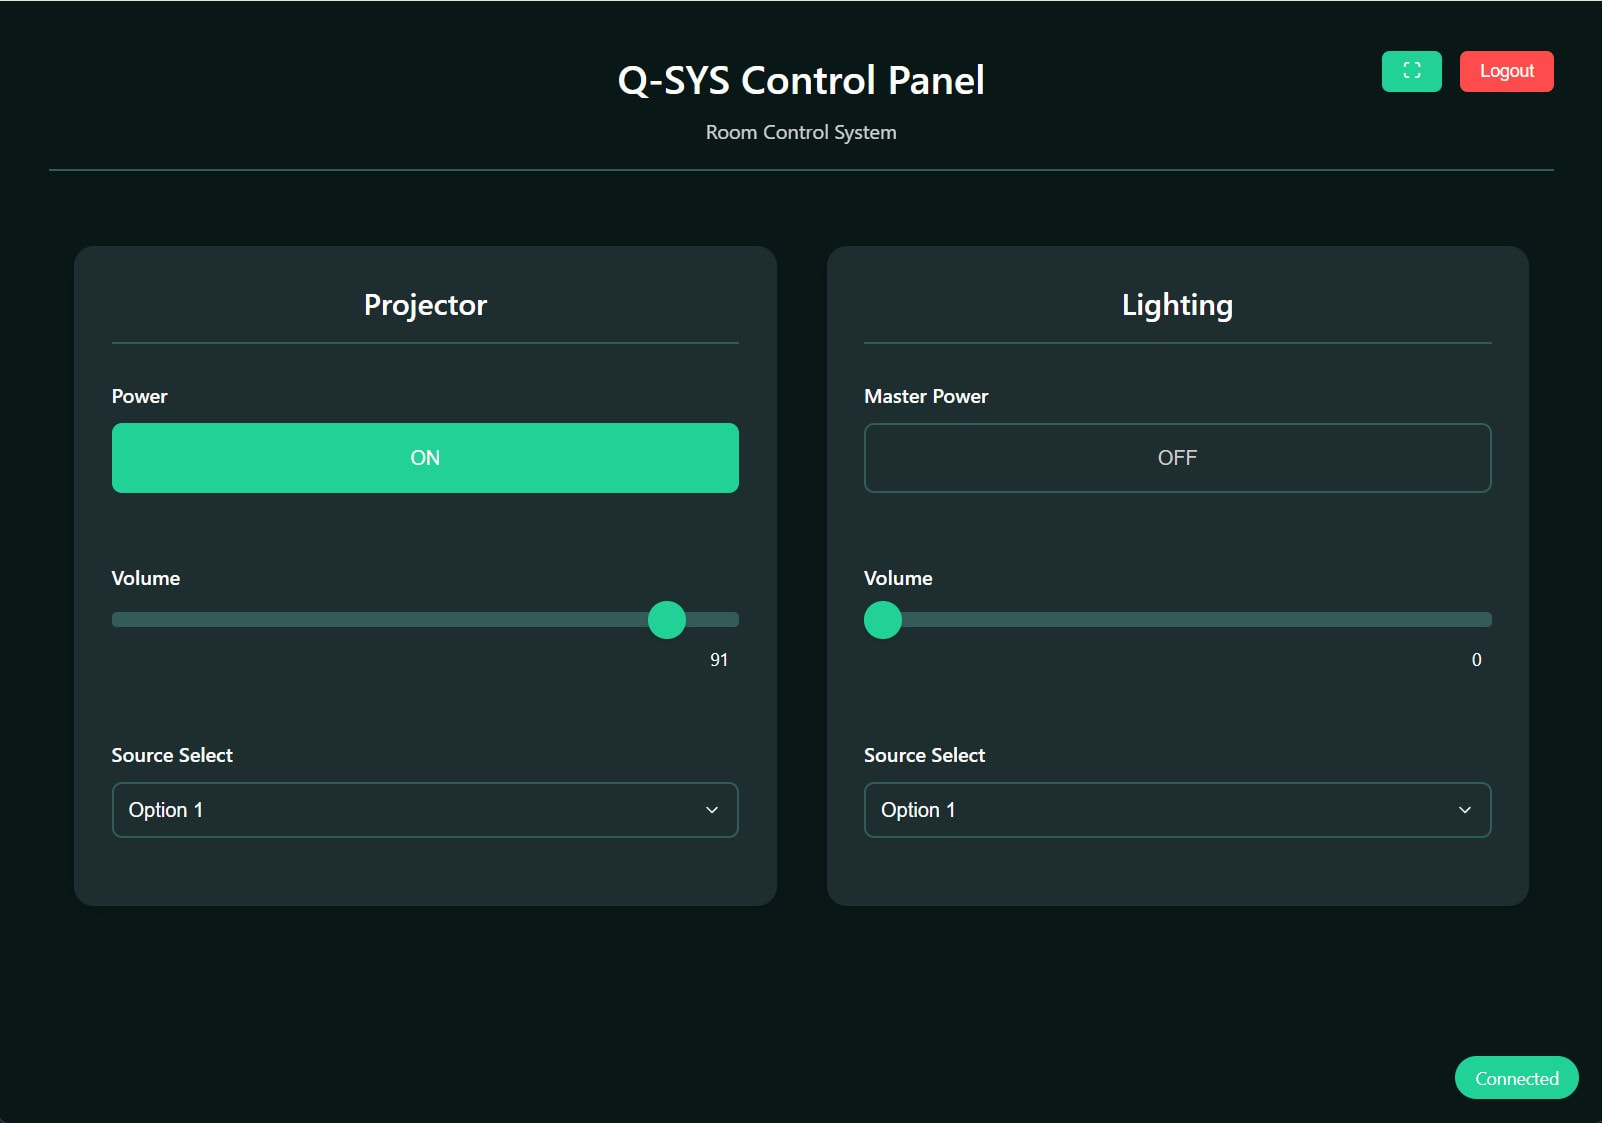Image resolution: width=1602 pixels, height=1123 pixels.
Task: Click the Projector panel heading
Action: click(425, 305)
